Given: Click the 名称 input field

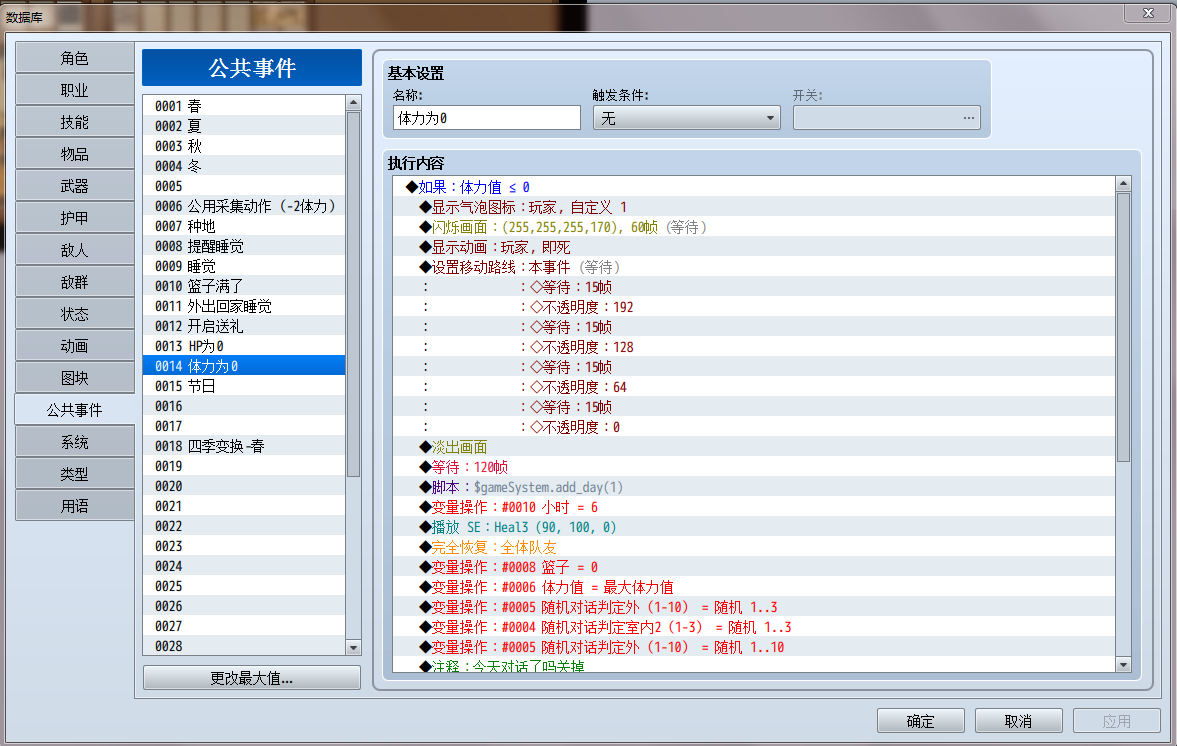Looking at the screenshot, I should (x=486, y=118).
